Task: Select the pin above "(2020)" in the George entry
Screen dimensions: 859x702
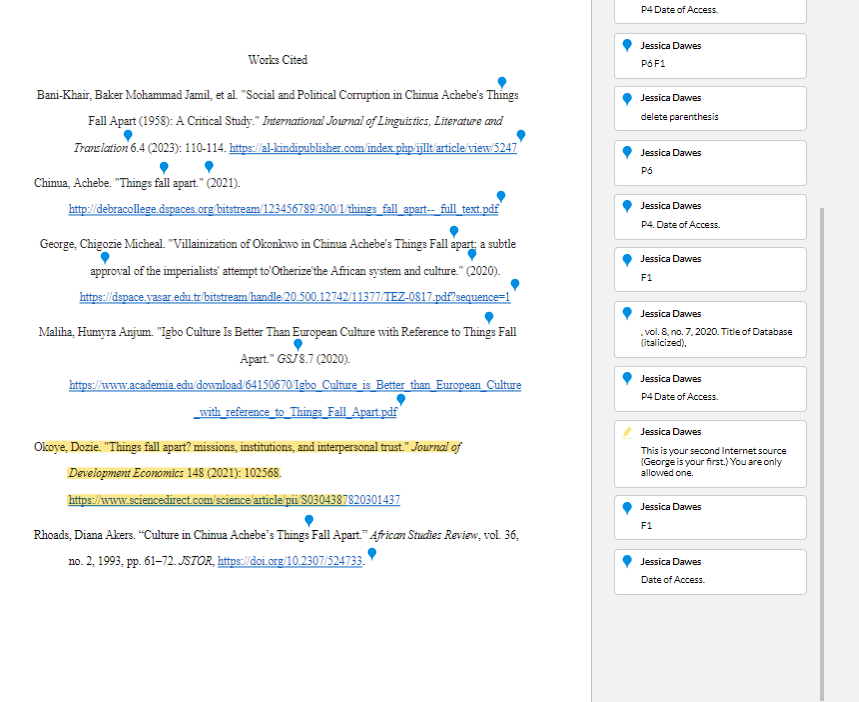Action: [x=472, y=255]
